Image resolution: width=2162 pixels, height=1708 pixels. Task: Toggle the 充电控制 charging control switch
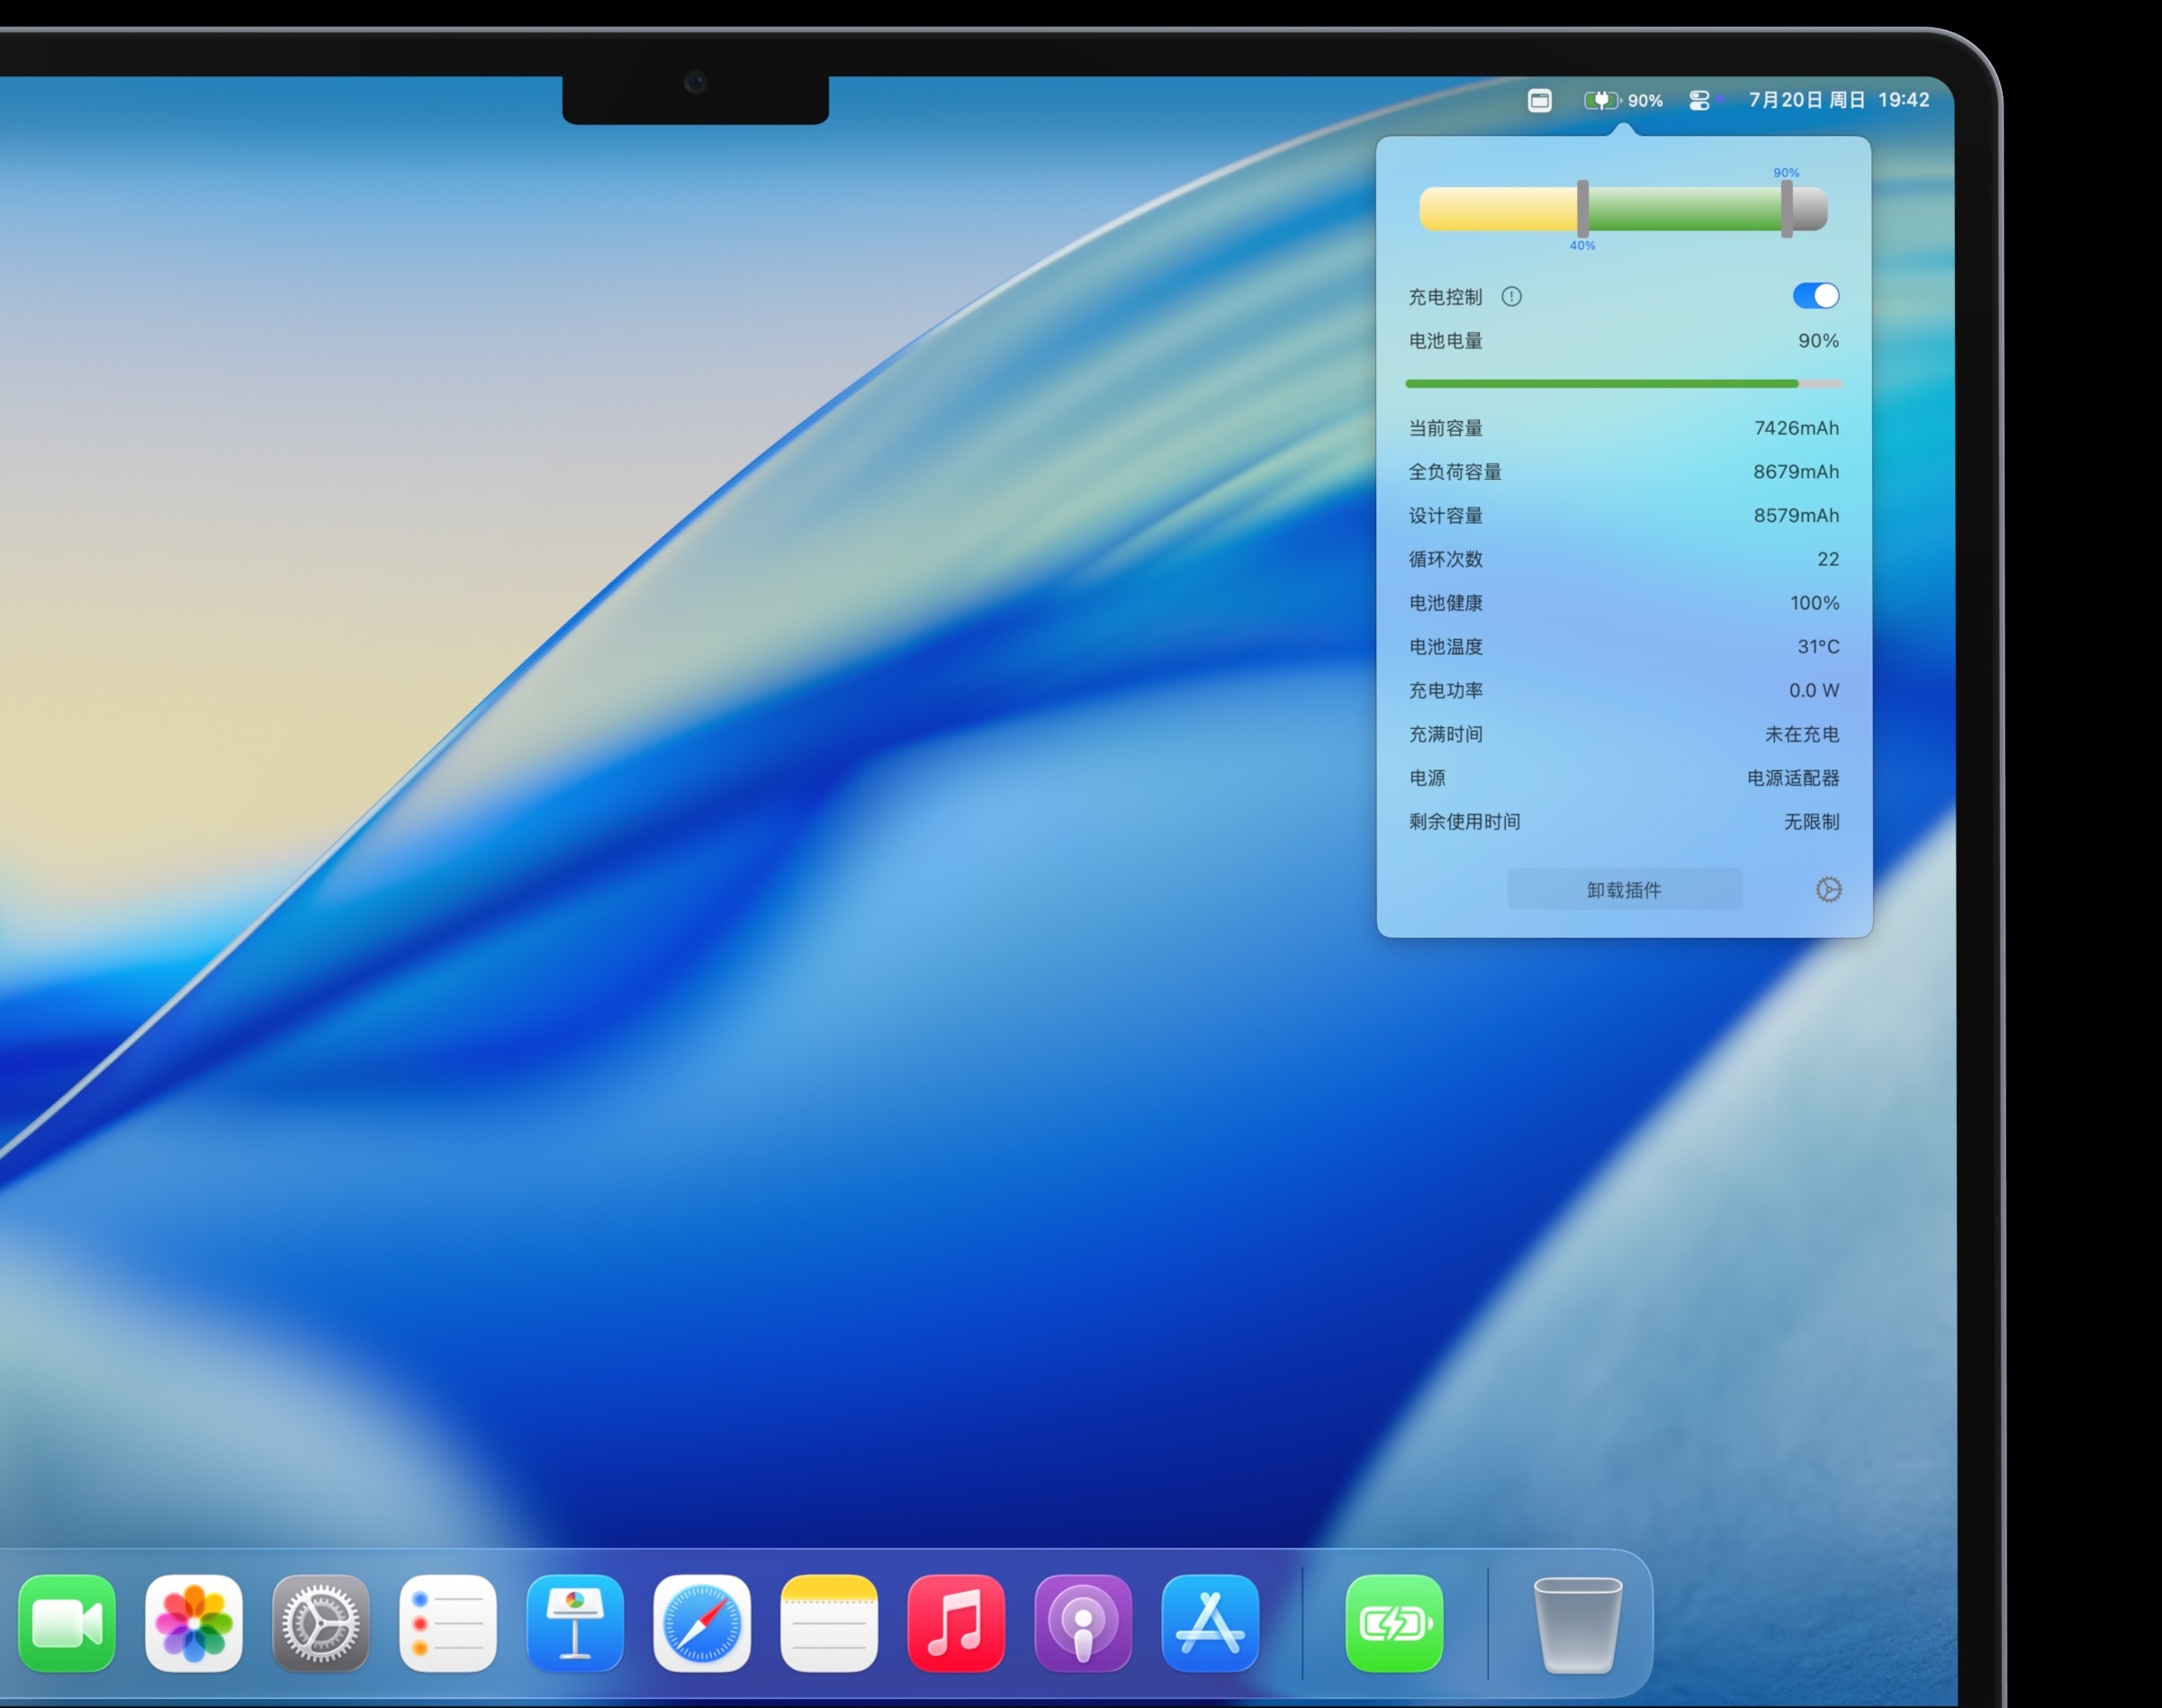pos(1815,296)
